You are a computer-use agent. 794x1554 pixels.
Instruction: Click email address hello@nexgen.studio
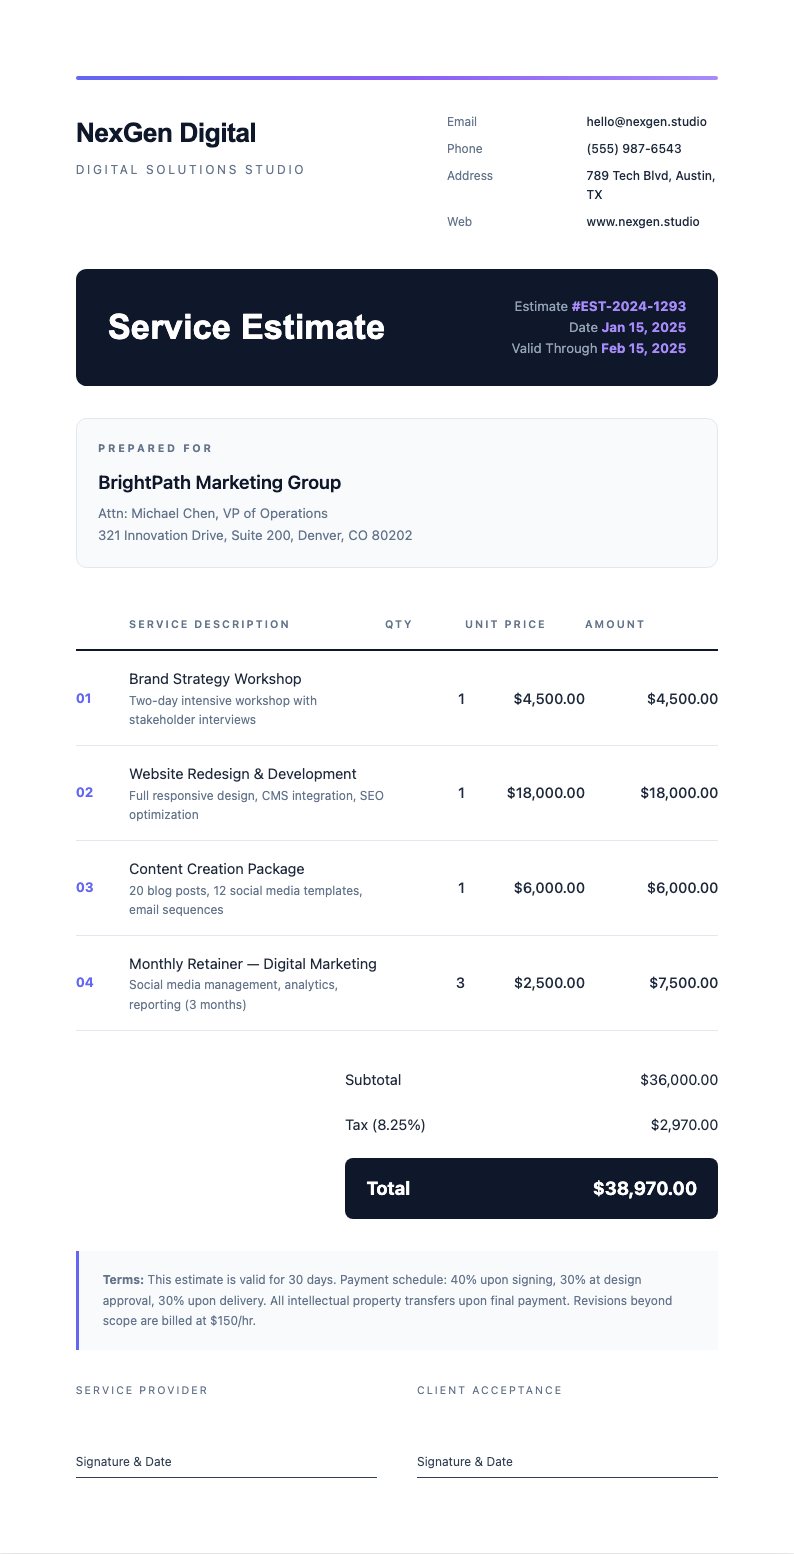[646, 122]
